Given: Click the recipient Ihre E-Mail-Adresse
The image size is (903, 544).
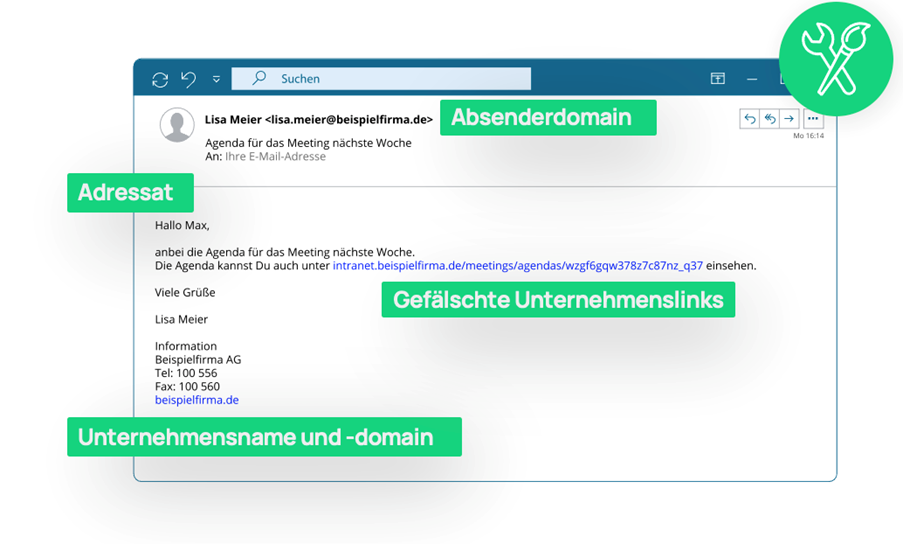Looking at the screenshot, I should point(274,157).
